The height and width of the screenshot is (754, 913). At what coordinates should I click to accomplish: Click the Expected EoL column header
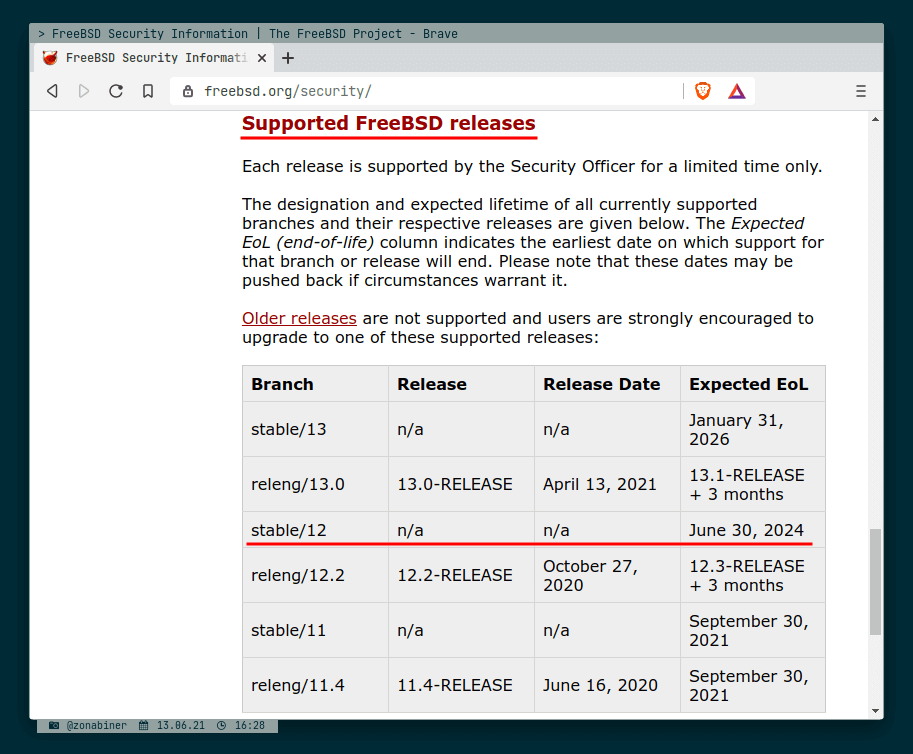click(x=753, y=384)
